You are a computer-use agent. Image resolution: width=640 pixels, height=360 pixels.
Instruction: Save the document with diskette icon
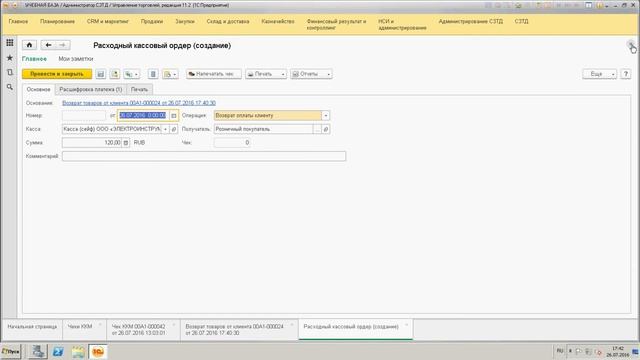click(x=100, y=74)
